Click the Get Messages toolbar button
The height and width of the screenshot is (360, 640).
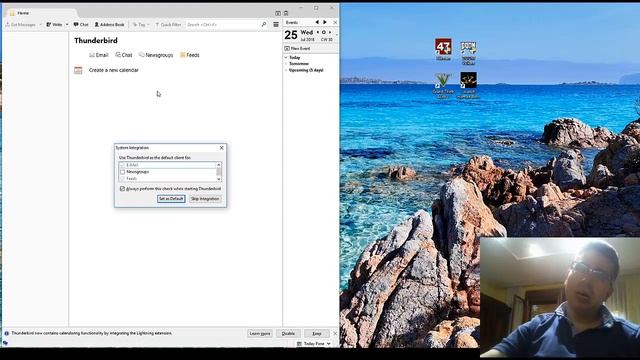tap(20, 25)
